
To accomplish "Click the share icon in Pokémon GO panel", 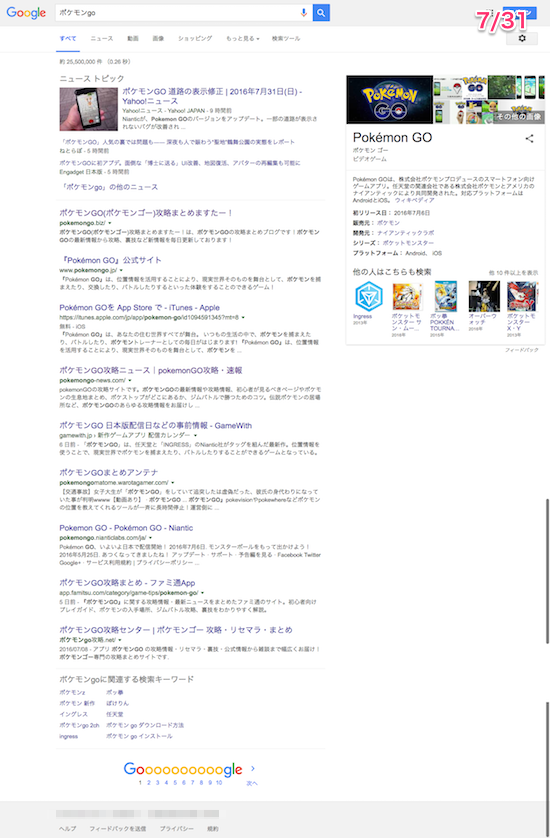I will click(529, 138).
